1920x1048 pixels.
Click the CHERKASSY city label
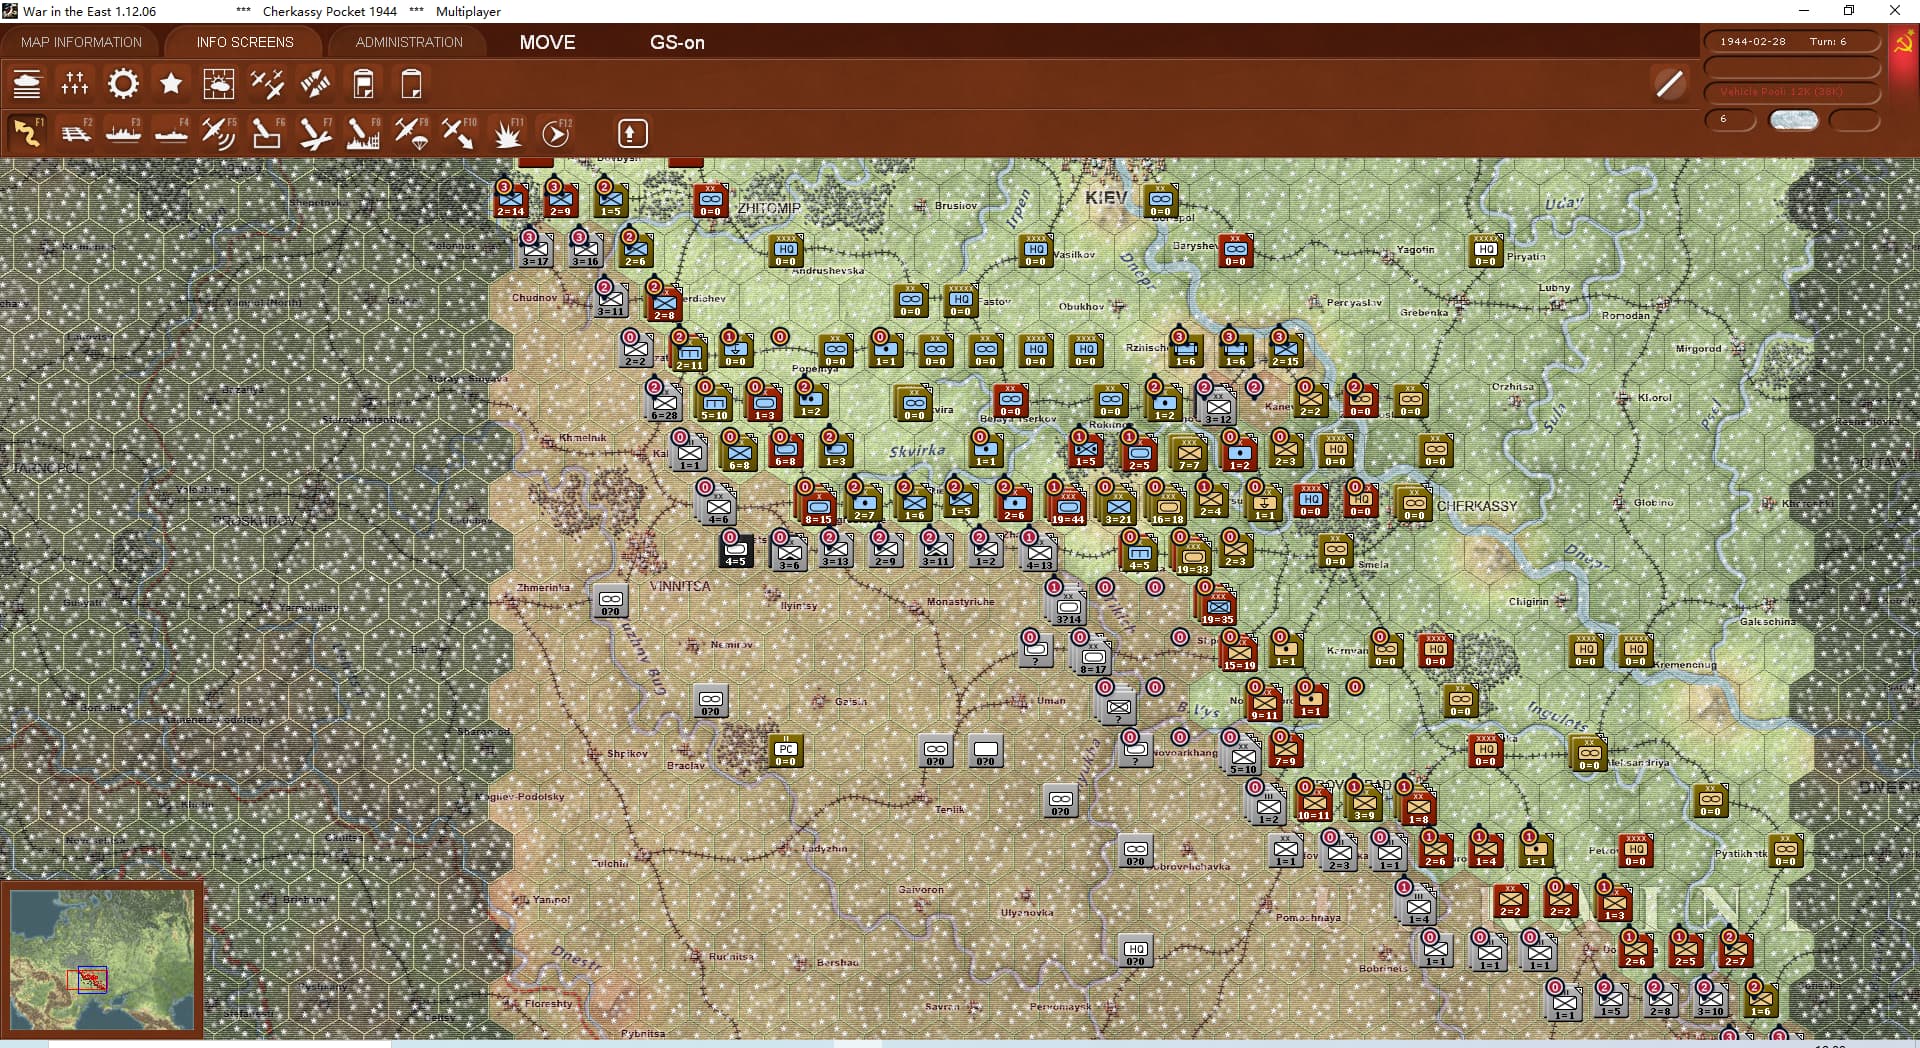coord(1477,506)
